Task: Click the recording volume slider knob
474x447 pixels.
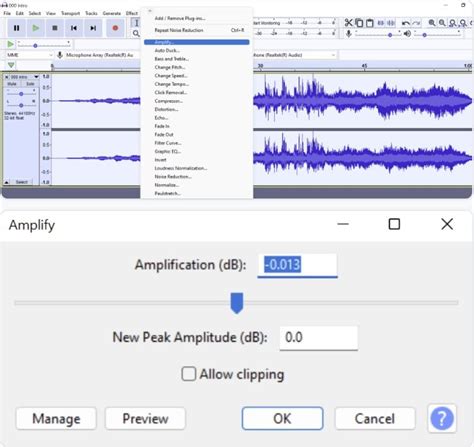Action: click(390, 35)
